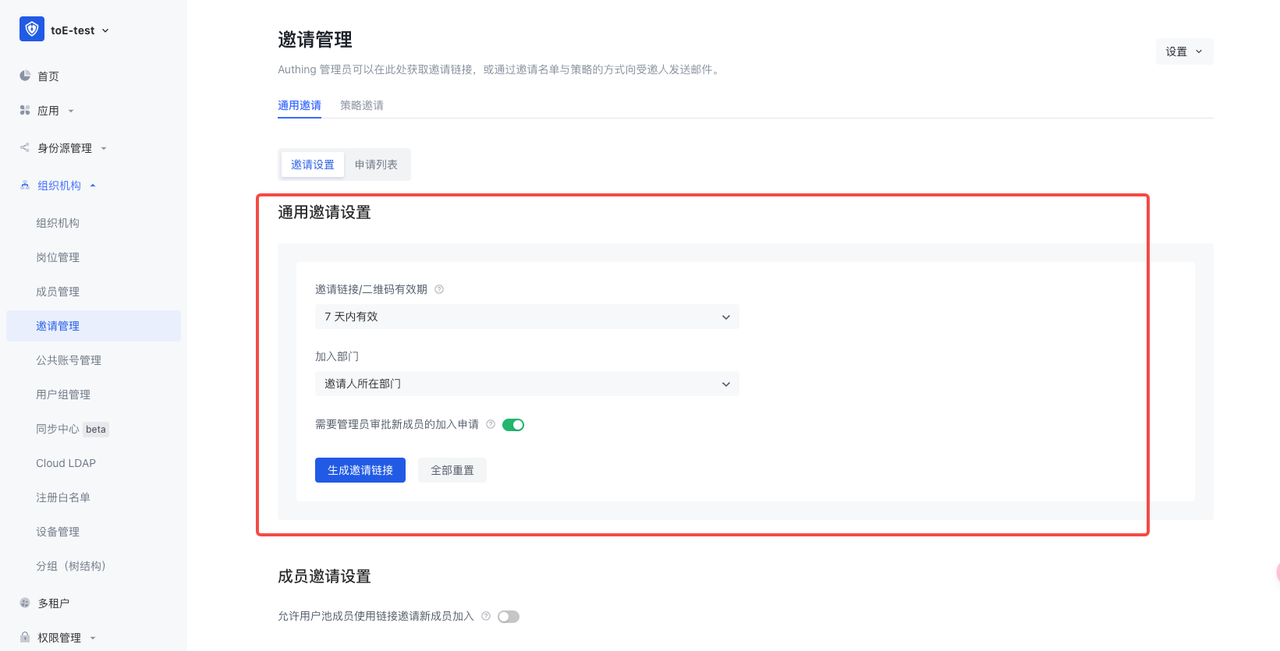Image resolution: width=1280 pixels, height=651 pixels.
Task: Expand the 设置 dropdown at top right
Action: (x=1184, y=52)
